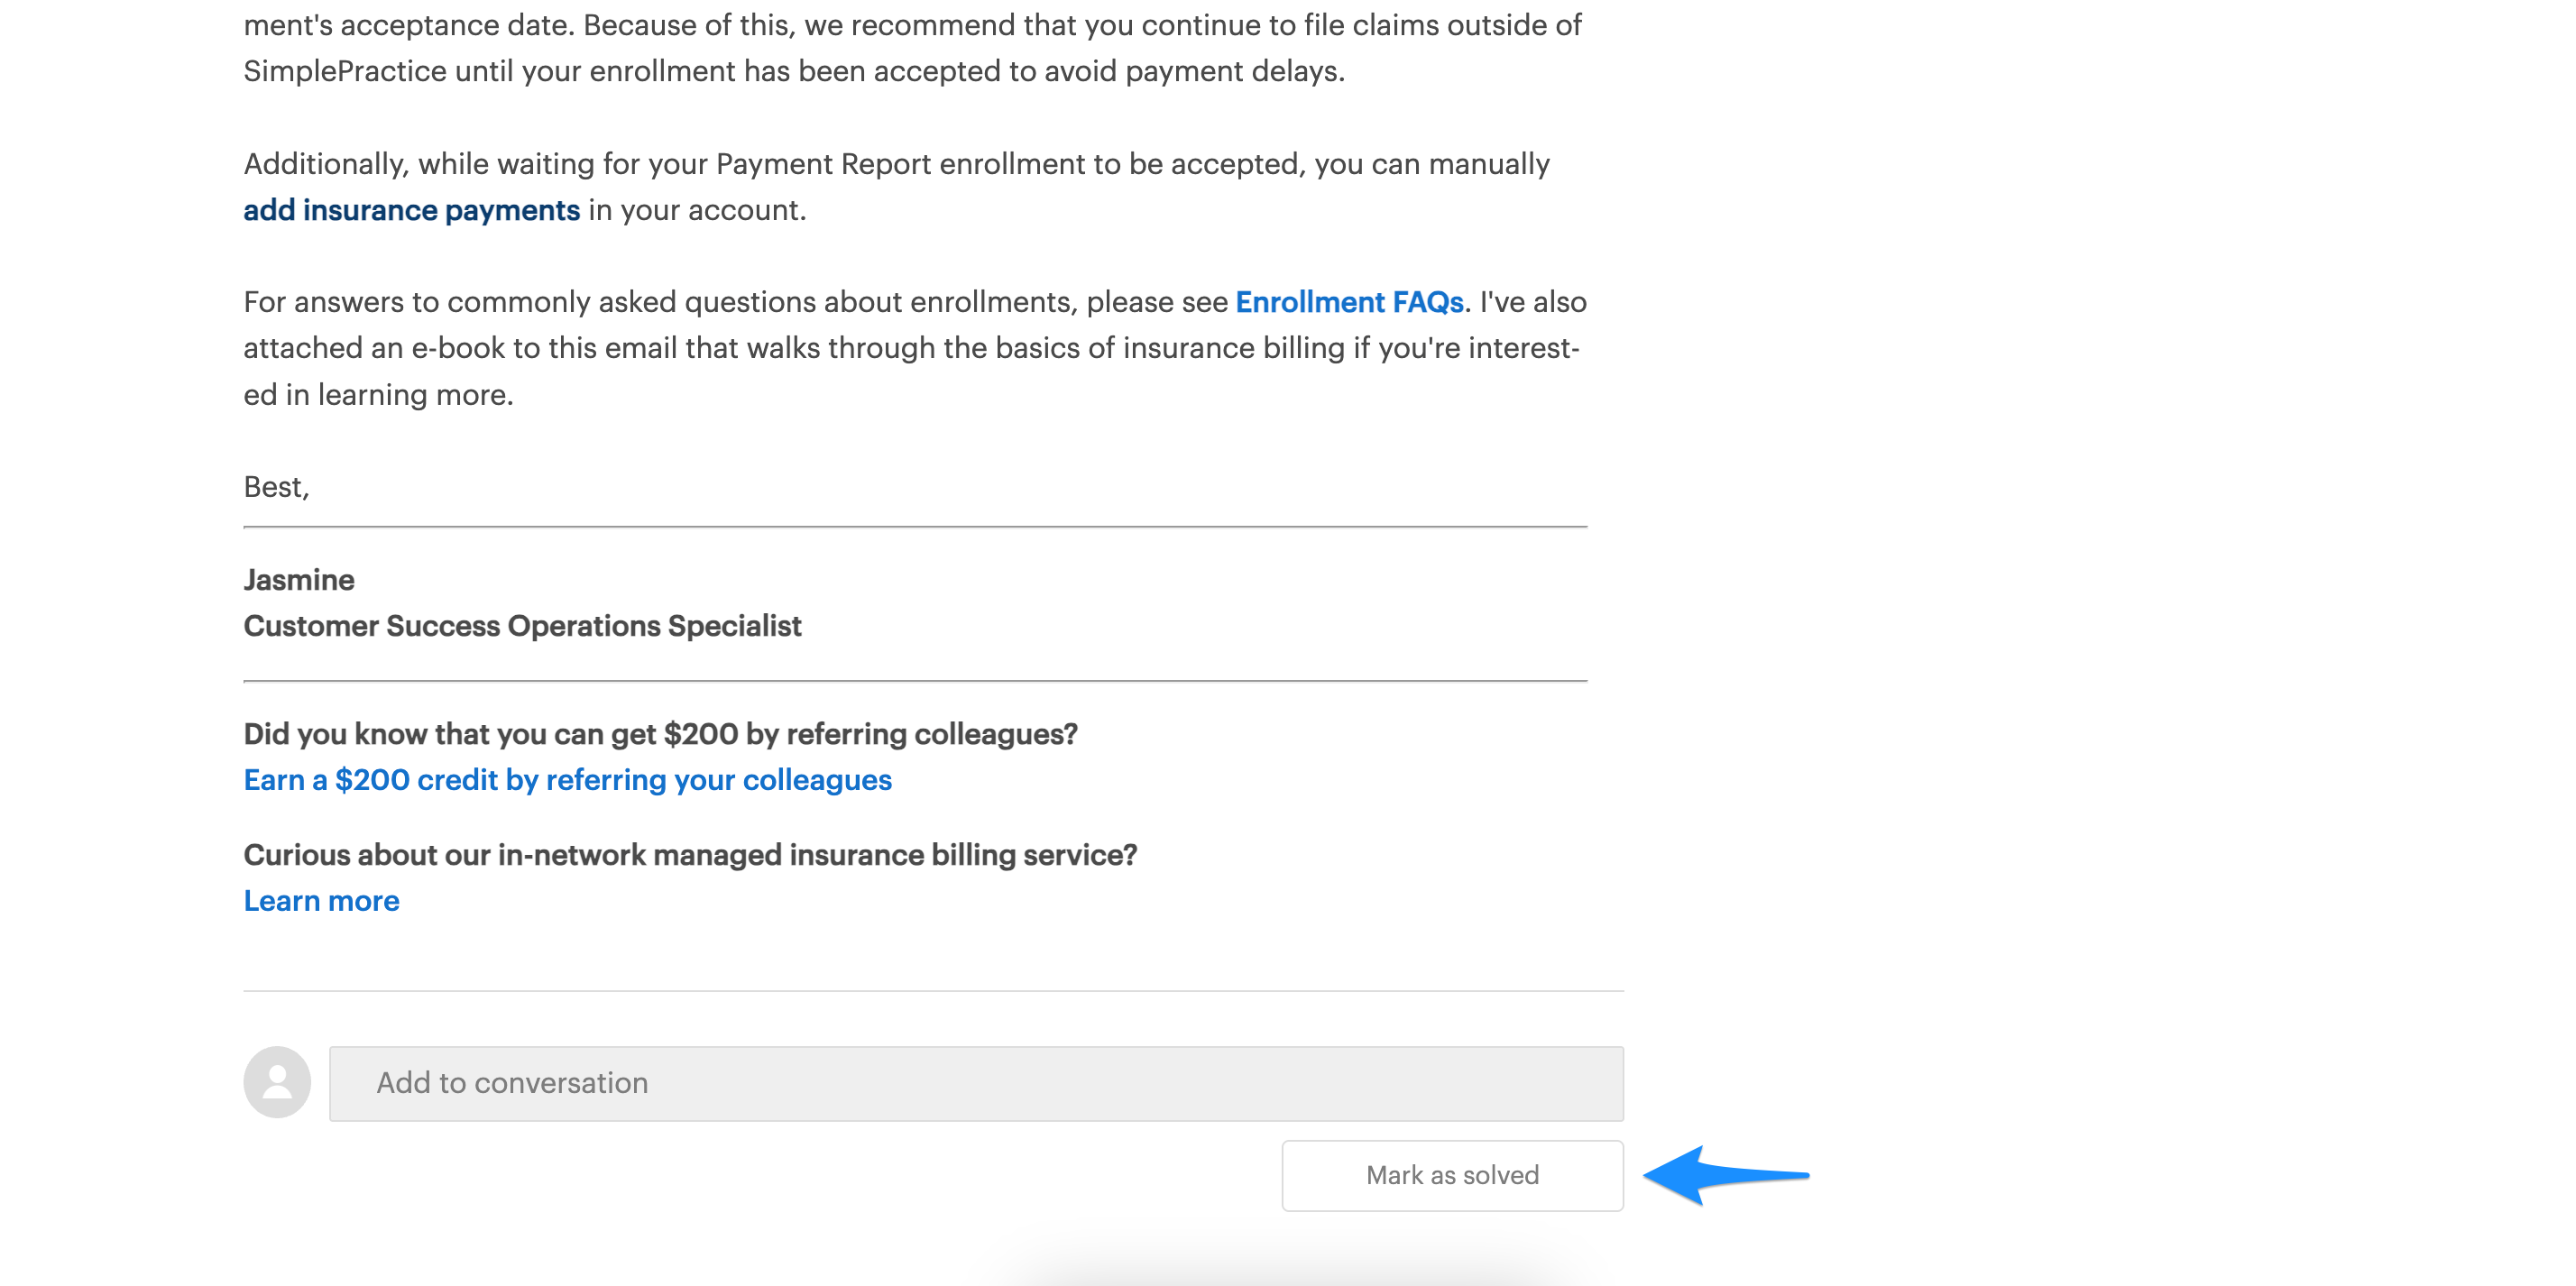
Task: Click the name Jasmine in the signature
Action: click(299, 580)
